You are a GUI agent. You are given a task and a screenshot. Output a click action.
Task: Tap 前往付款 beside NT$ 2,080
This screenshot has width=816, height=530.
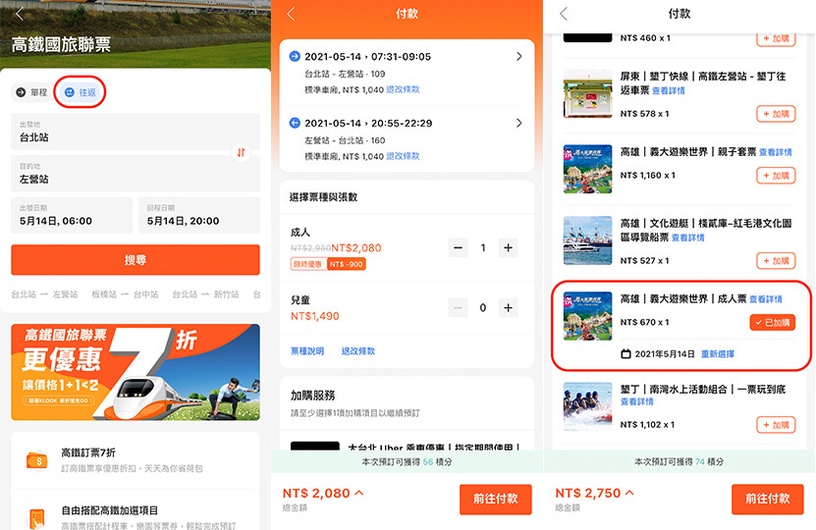pyautogui.click(x=495, y=499)
